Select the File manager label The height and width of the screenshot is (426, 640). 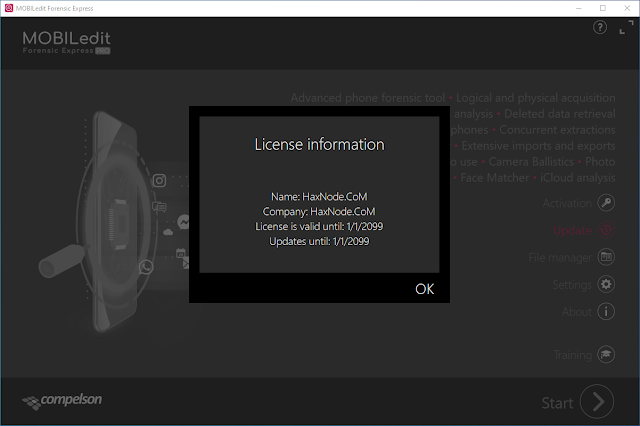coord(560,257)
